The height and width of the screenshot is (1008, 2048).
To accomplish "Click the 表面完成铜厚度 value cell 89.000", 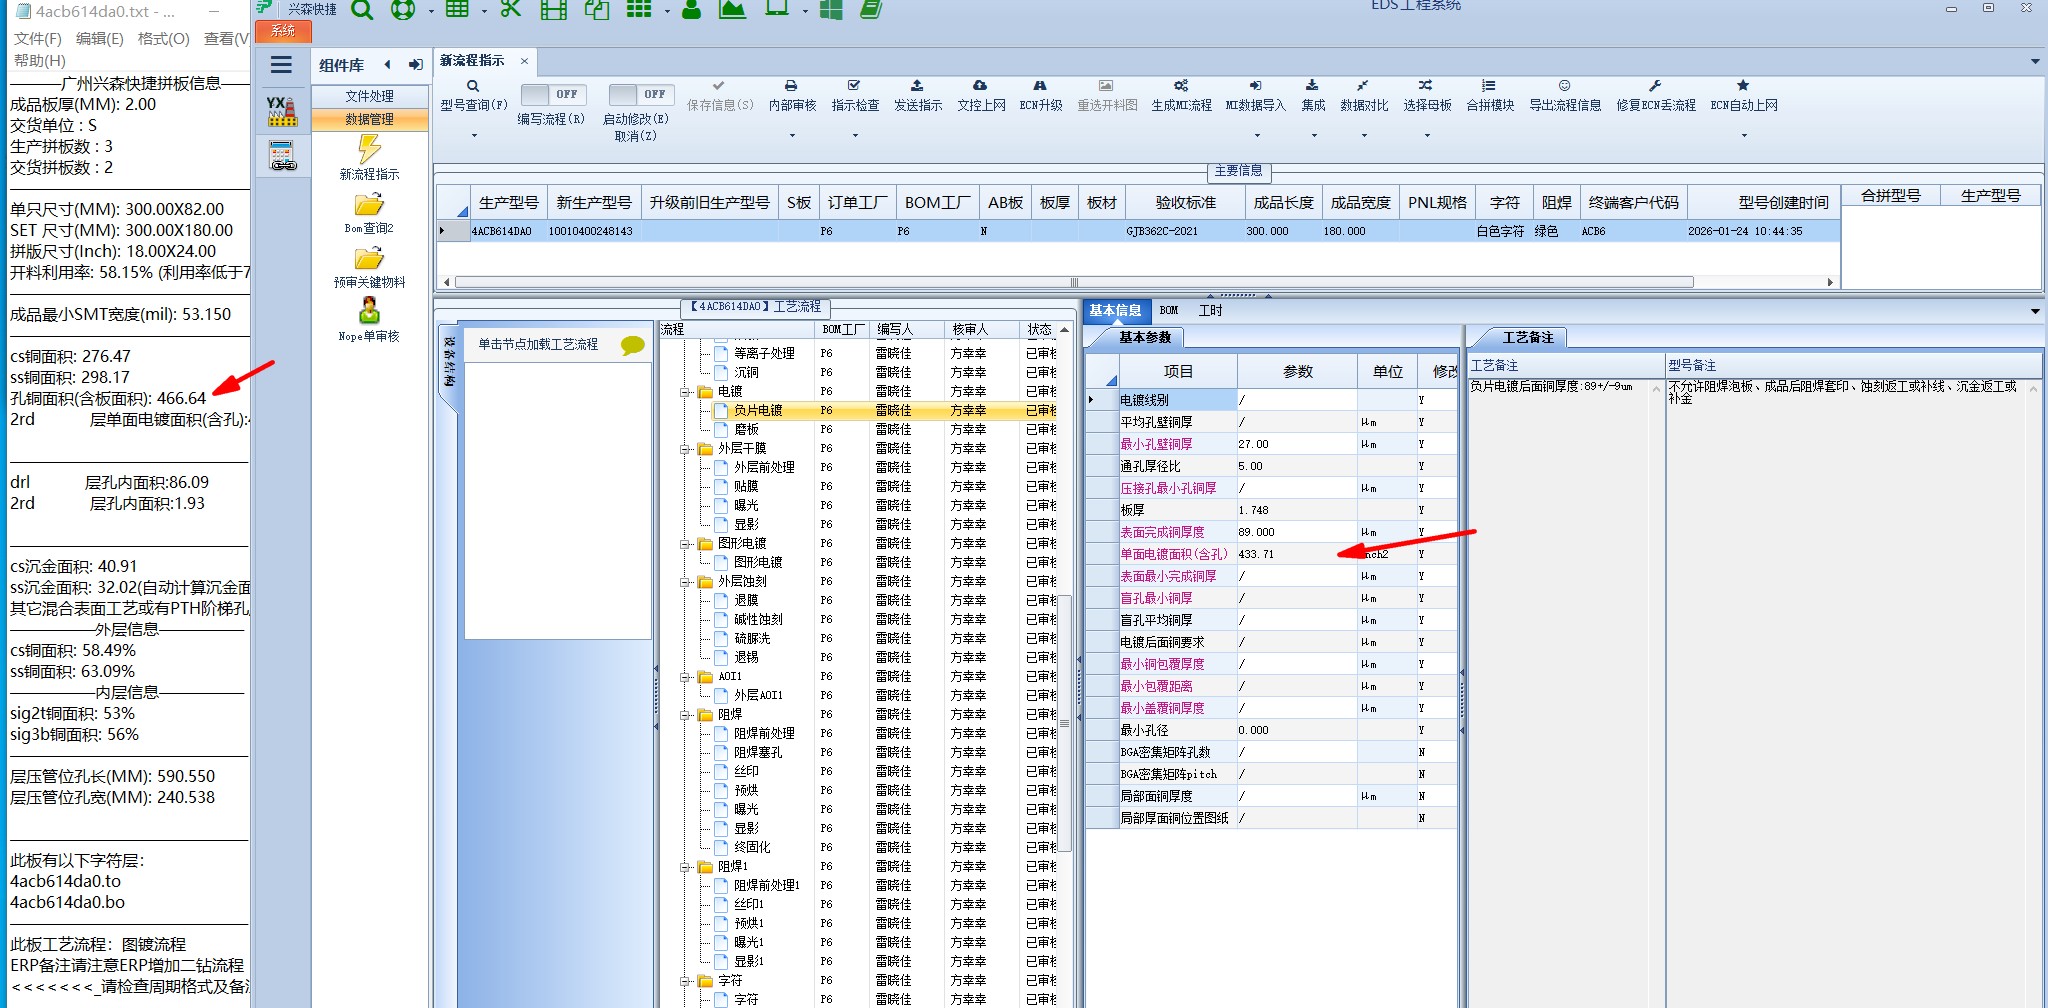I will tap(1297, 532).
